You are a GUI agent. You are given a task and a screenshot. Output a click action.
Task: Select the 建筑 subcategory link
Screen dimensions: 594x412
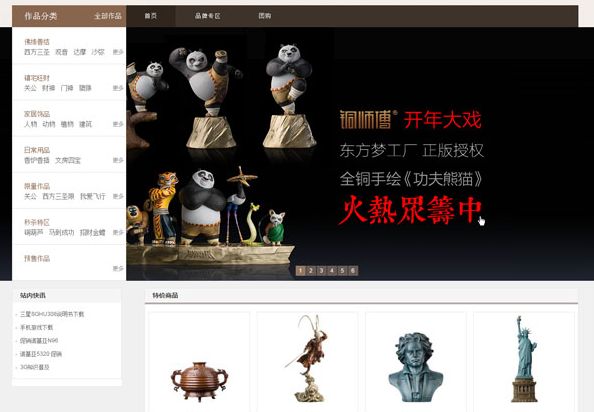tap(85, 124)
